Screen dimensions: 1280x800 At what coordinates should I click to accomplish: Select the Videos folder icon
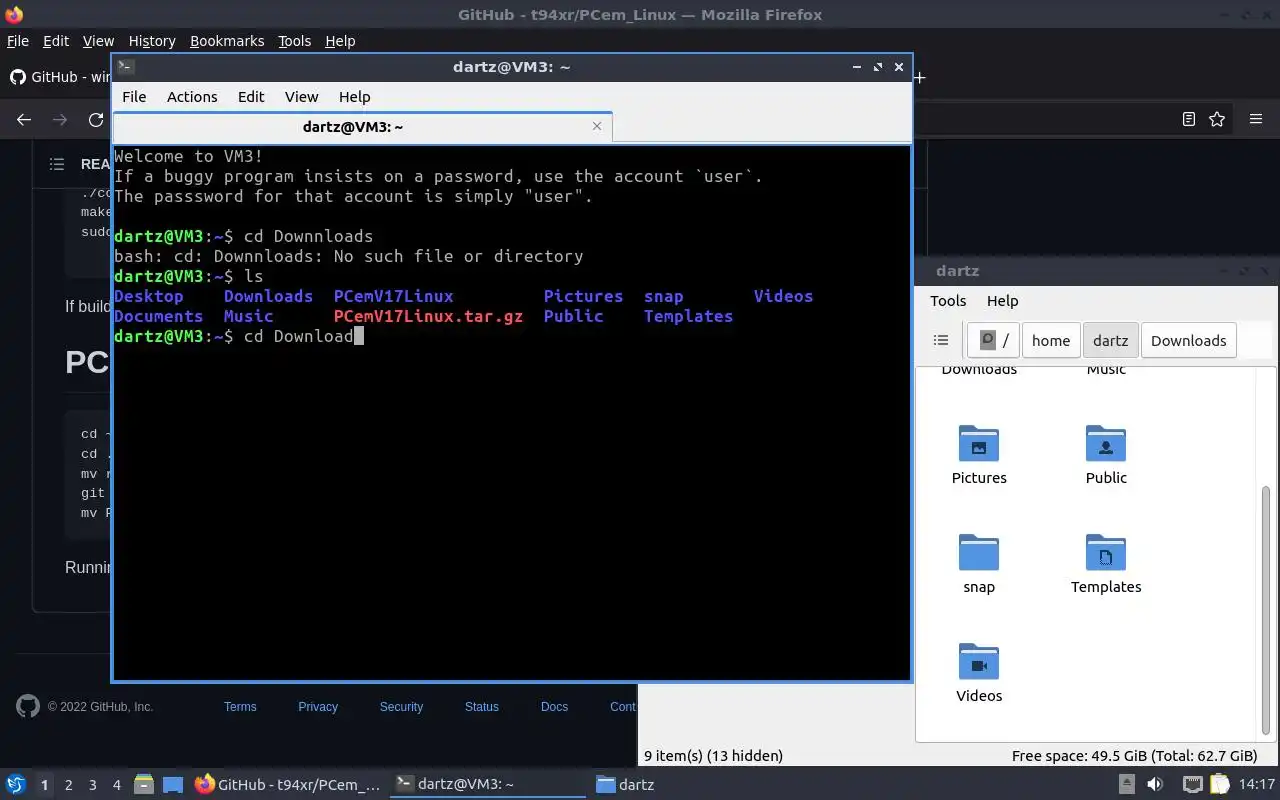point(979,661)
